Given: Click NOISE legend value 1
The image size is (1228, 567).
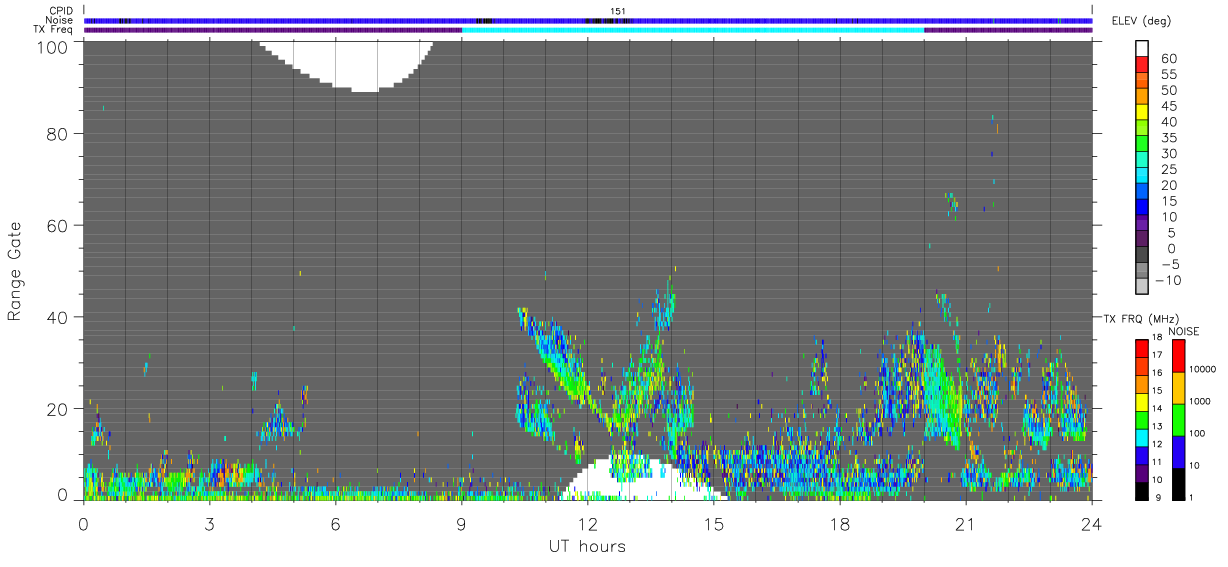Looking at the screenshot, I should pos(1193,498).
